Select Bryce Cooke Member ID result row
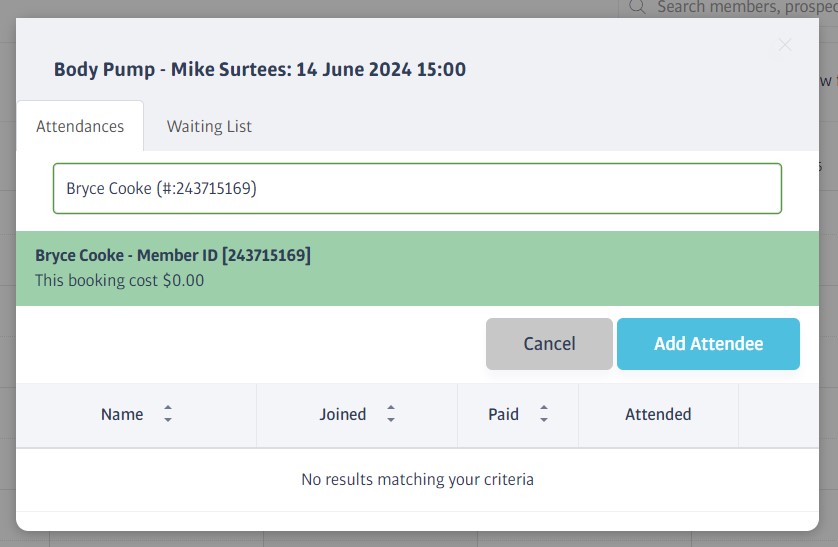 tap(417, 268)
